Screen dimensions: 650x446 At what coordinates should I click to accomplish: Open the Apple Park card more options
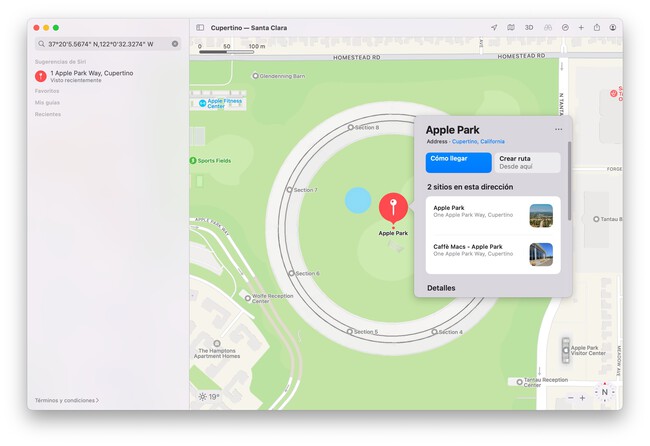pyautogui.click(x=558, y=129)
